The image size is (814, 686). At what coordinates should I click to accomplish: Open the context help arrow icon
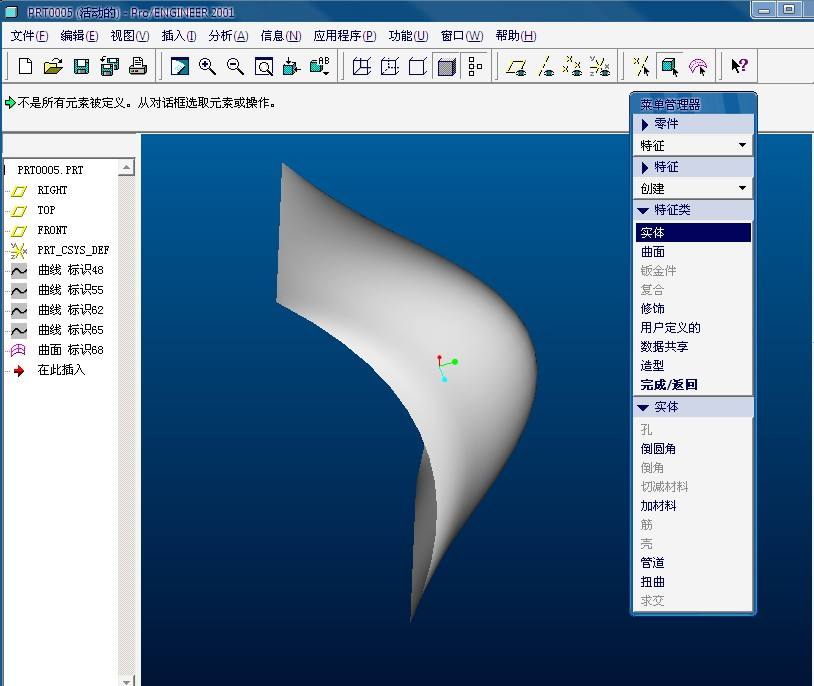pos(739,67)
